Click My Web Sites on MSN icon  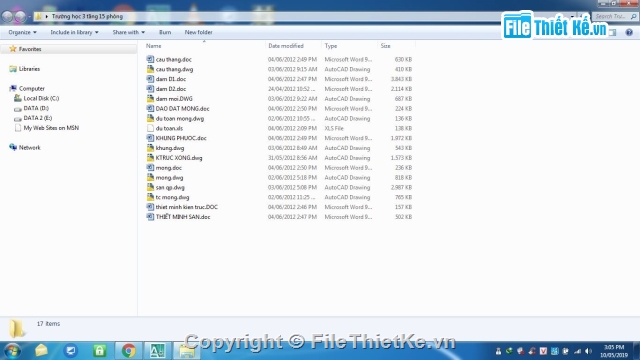tap(18, 128)
